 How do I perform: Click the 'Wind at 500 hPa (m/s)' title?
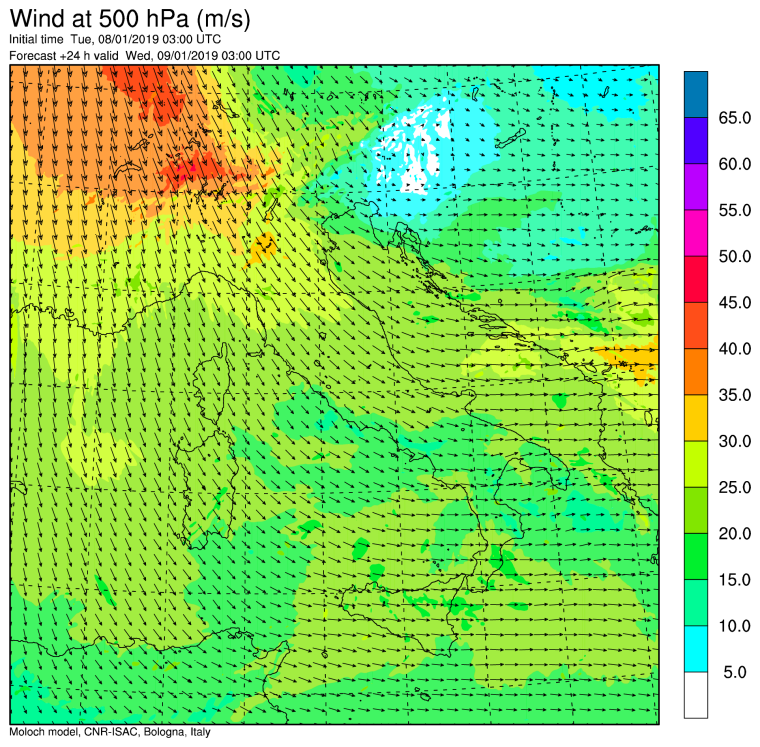tap(130, 18)
